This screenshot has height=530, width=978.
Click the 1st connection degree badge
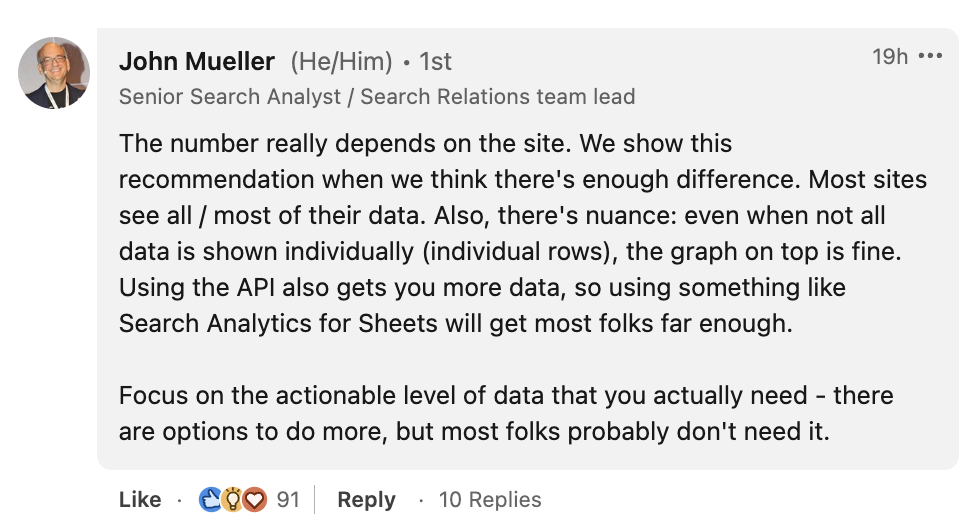(x=435, y=62)
